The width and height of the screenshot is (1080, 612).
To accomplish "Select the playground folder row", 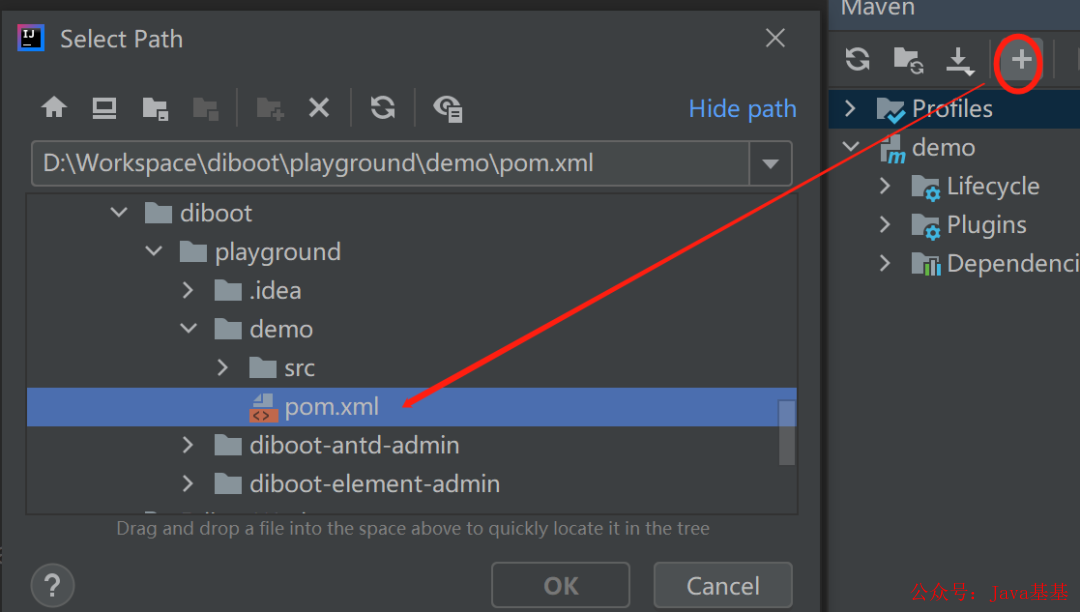I will point(412,252).
